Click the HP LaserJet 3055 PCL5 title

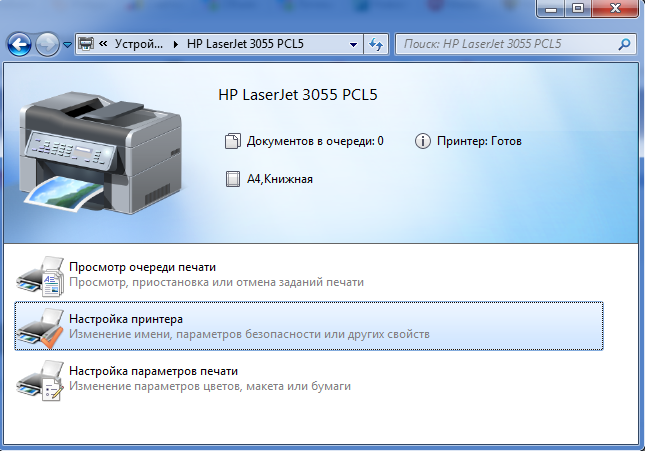(x=298, y=95)
